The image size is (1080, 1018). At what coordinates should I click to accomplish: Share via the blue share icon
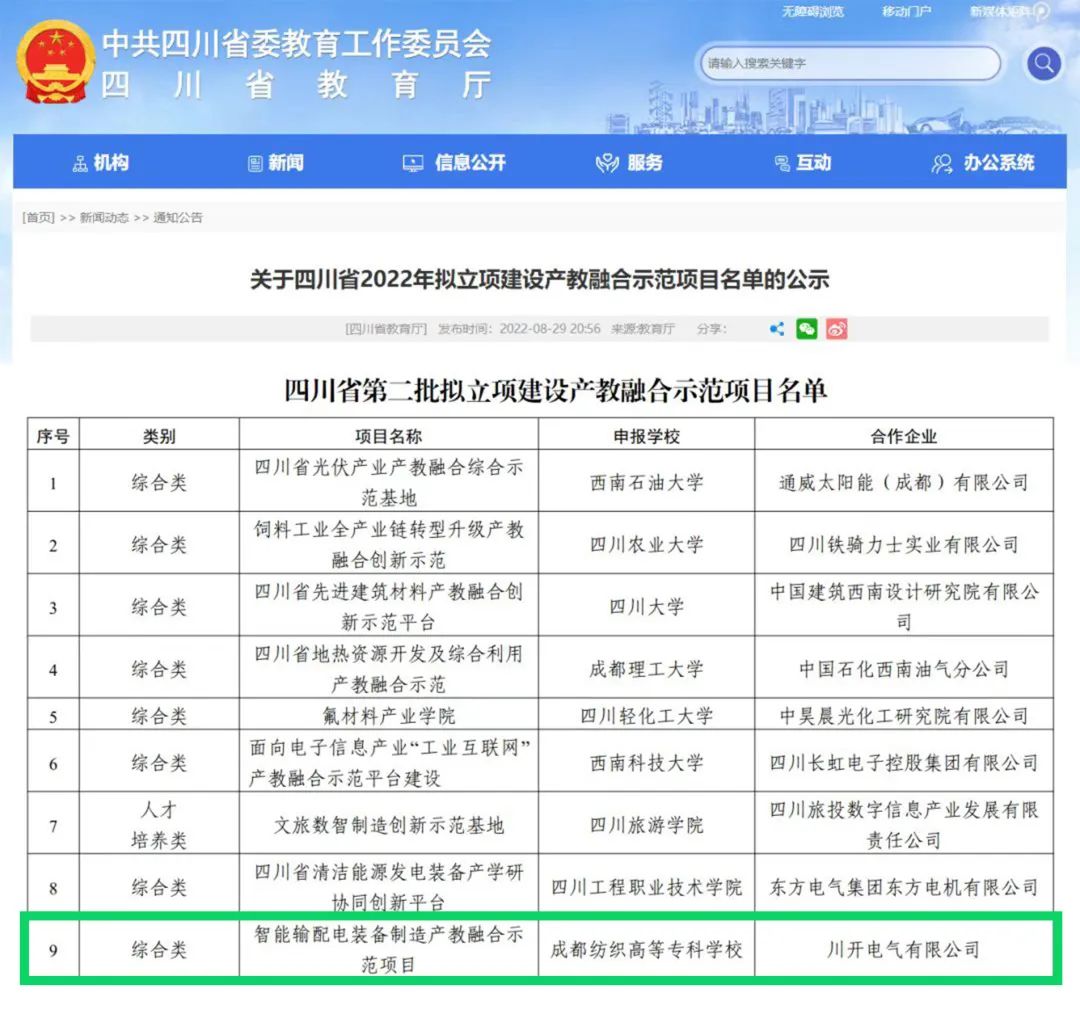pos(777,329)
